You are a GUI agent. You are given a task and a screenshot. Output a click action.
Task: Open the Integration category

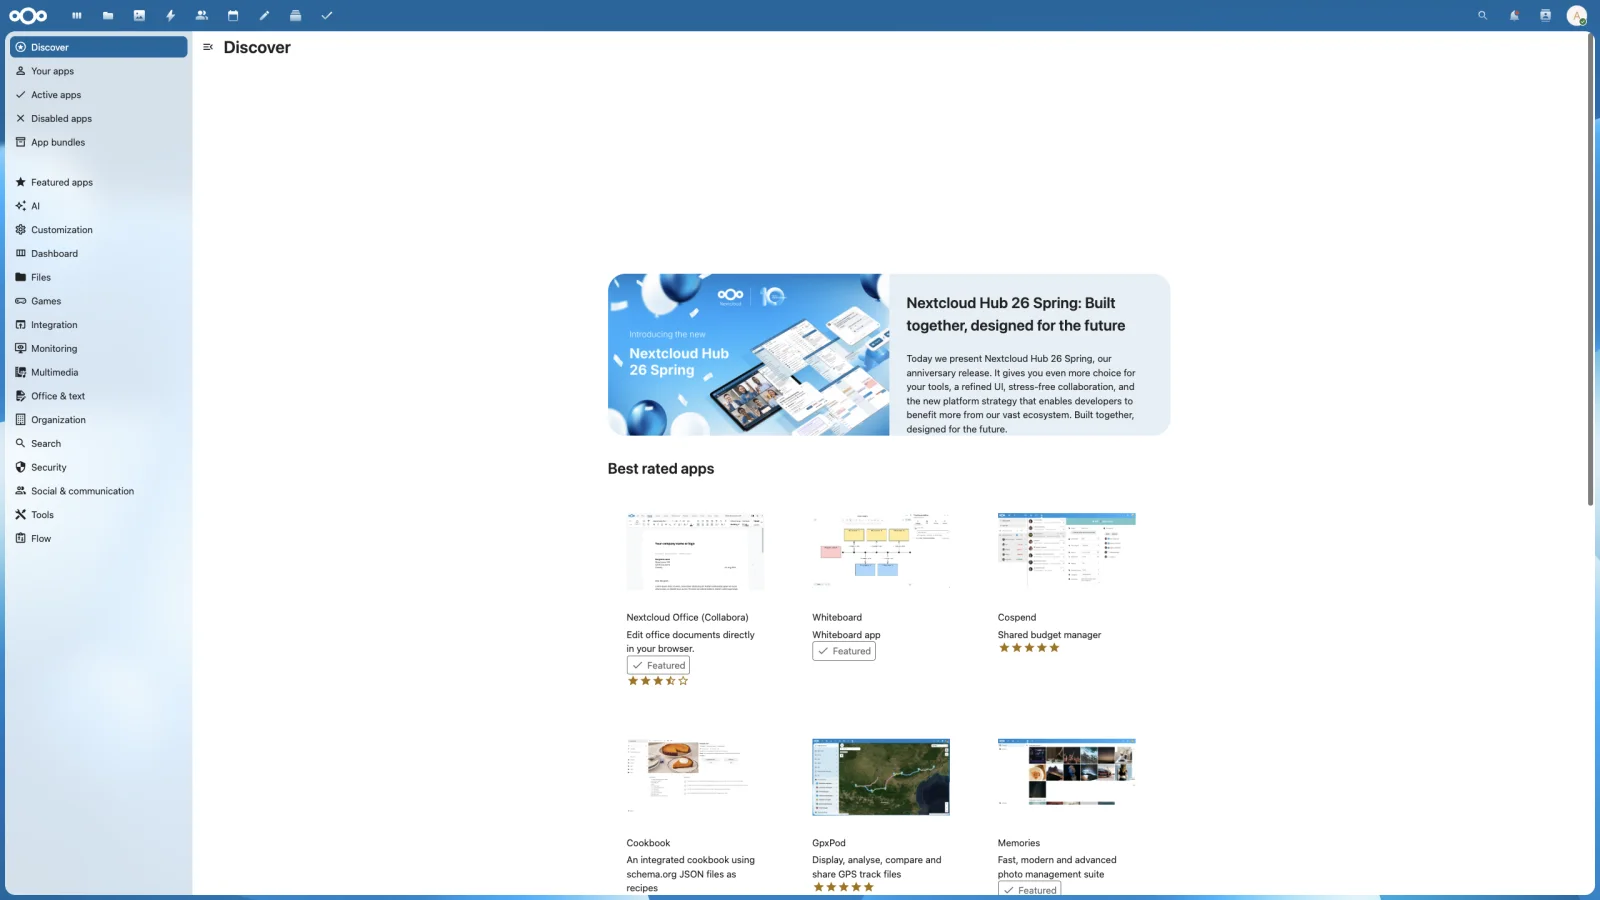click(99, 325)
